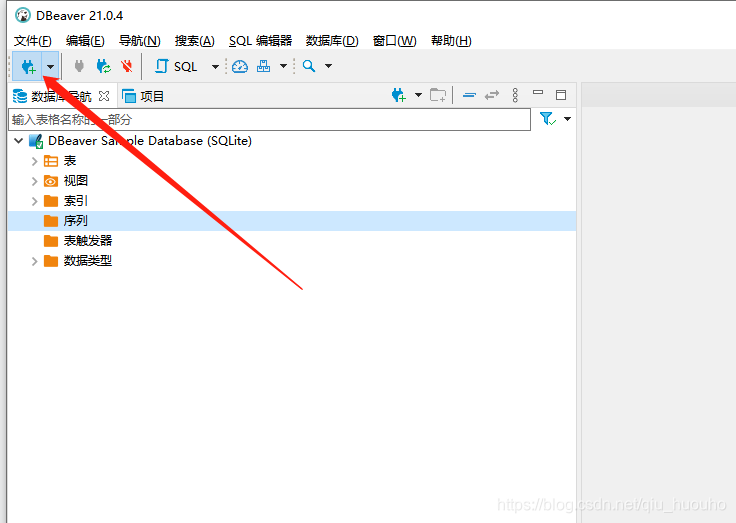Open dropdown arrow next to the diagram icon
The image size is (736, 523).
[x=283, y=66]
